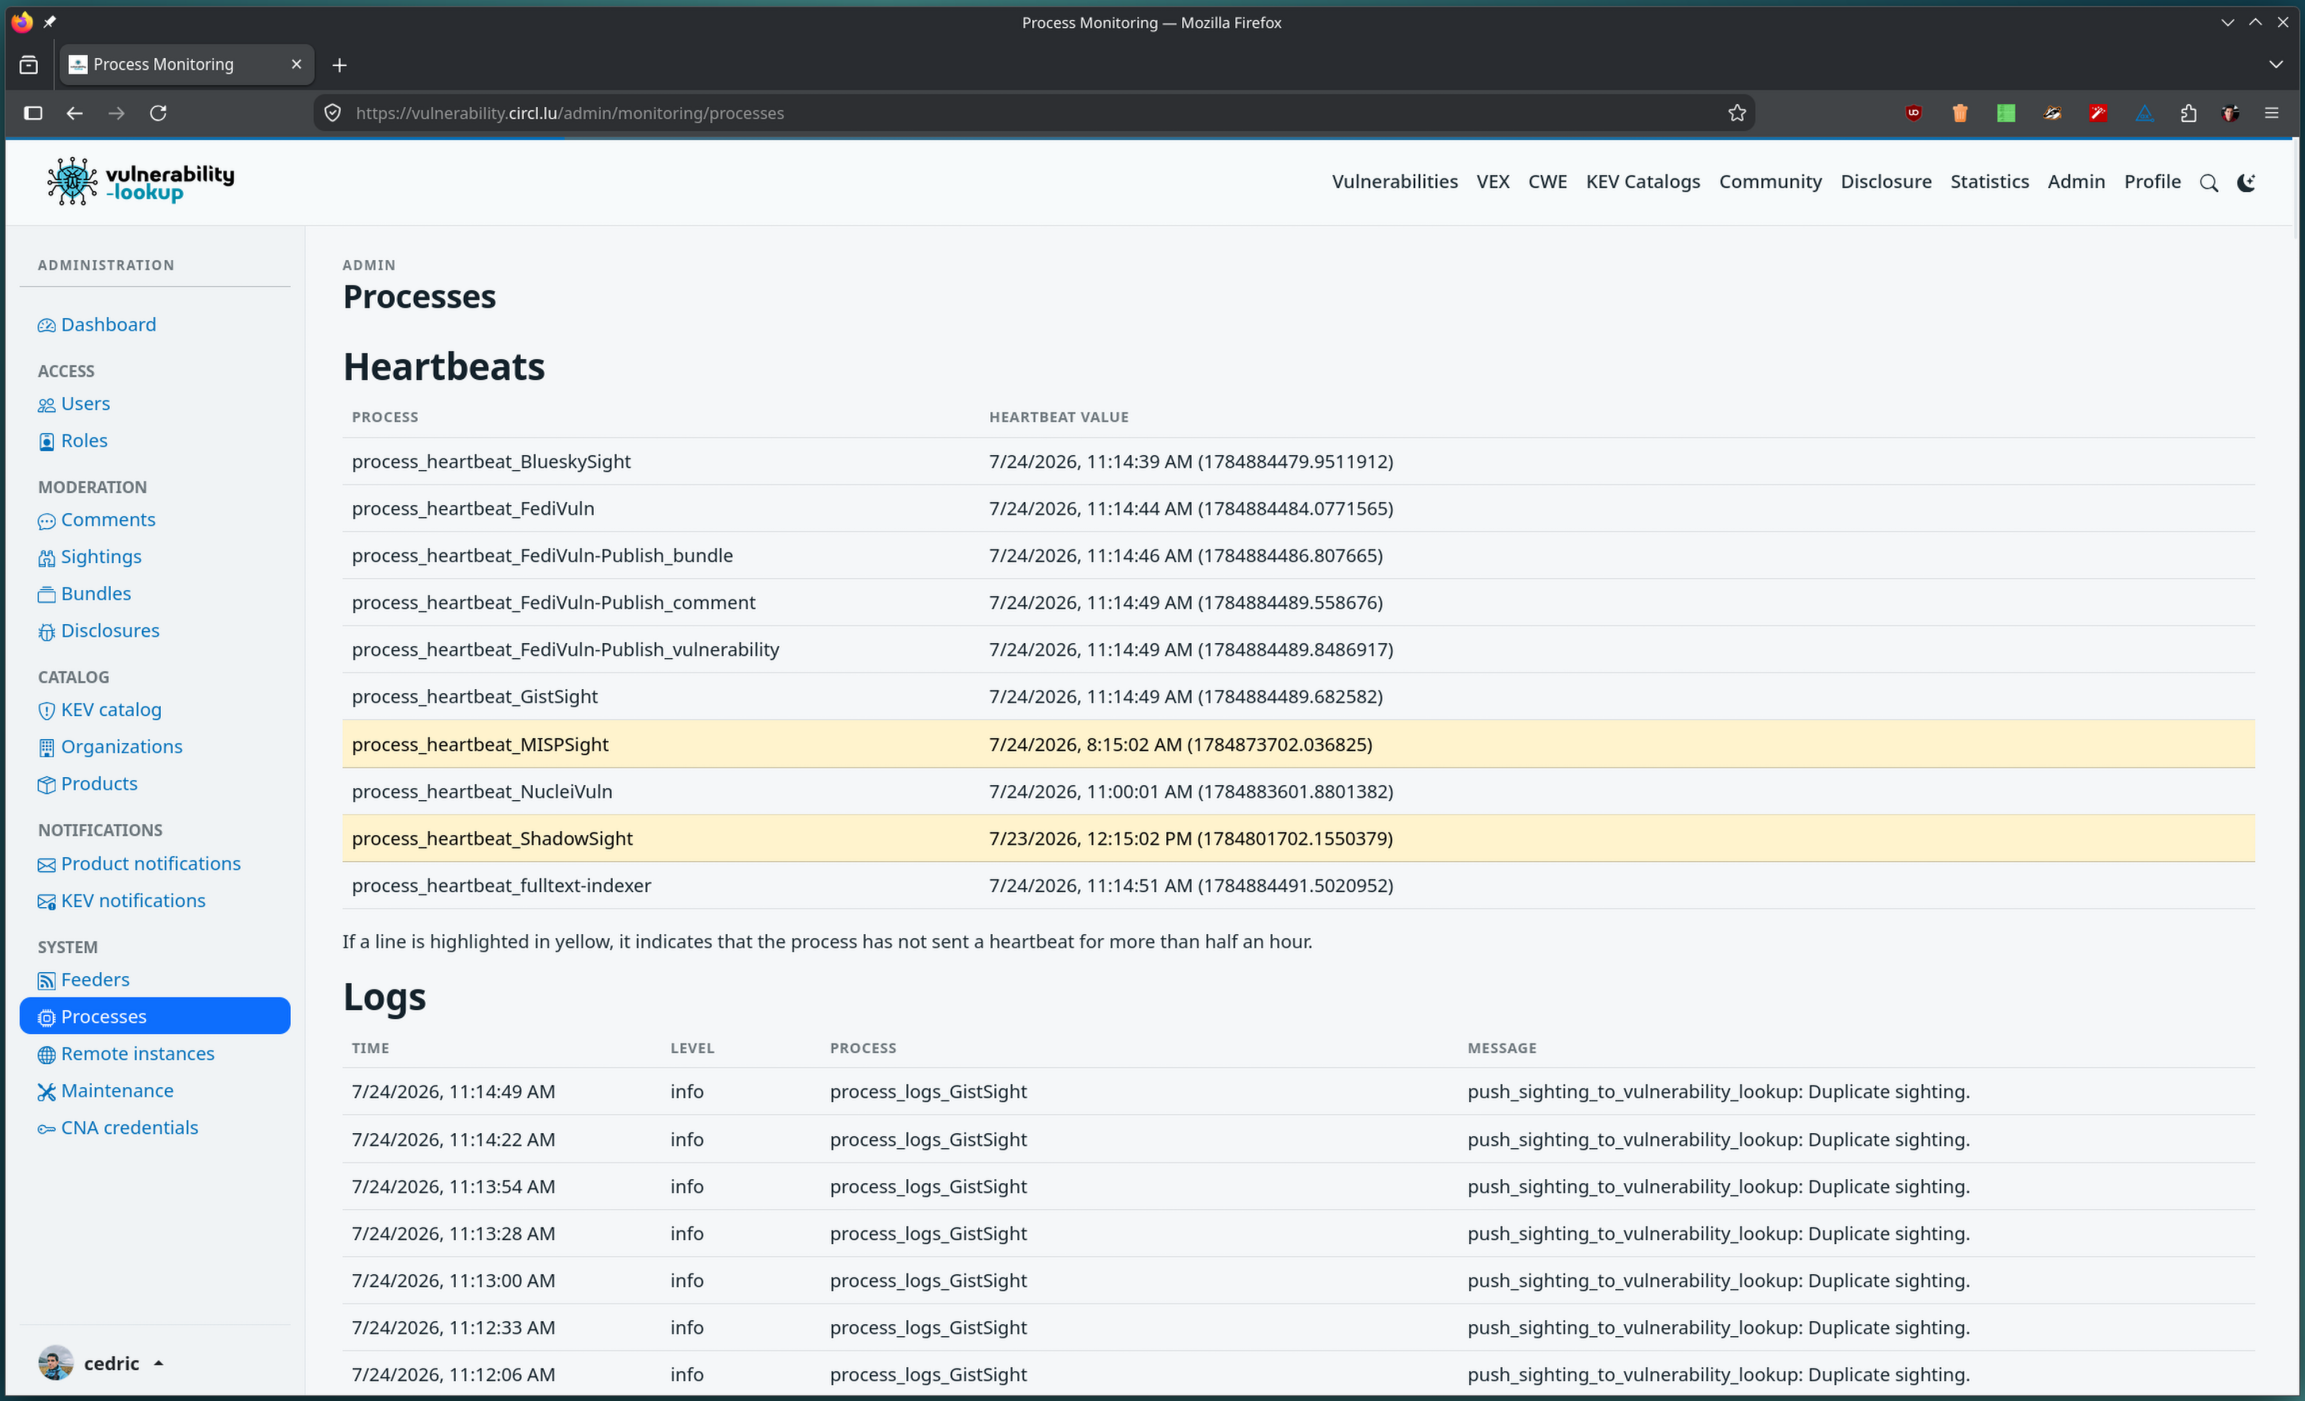Viewport: 2305px width, 1401px height.
Task: Open Admin nav item
Action: (2076, 181)
